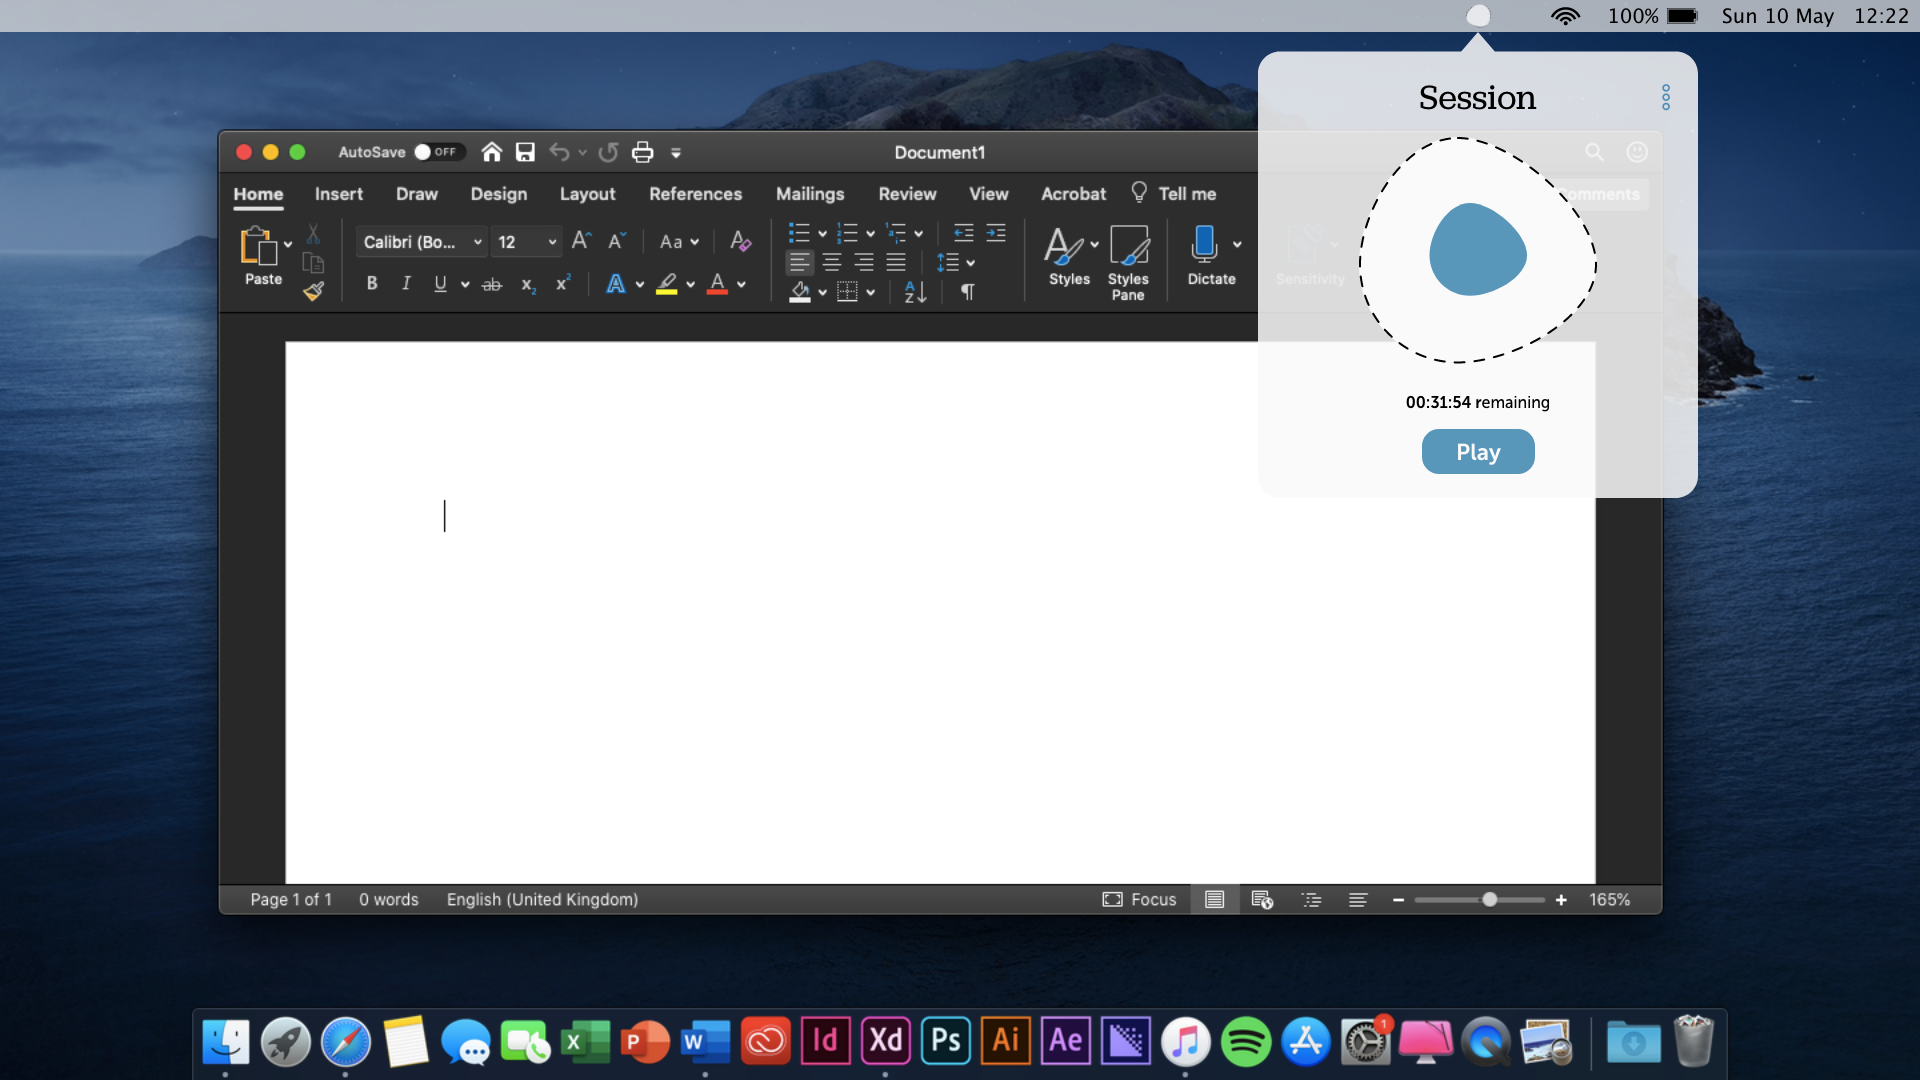The width and height of the screenshot is (1920, 1080).
Task: Apply Subscript formatting
Action: coord(528,285)
